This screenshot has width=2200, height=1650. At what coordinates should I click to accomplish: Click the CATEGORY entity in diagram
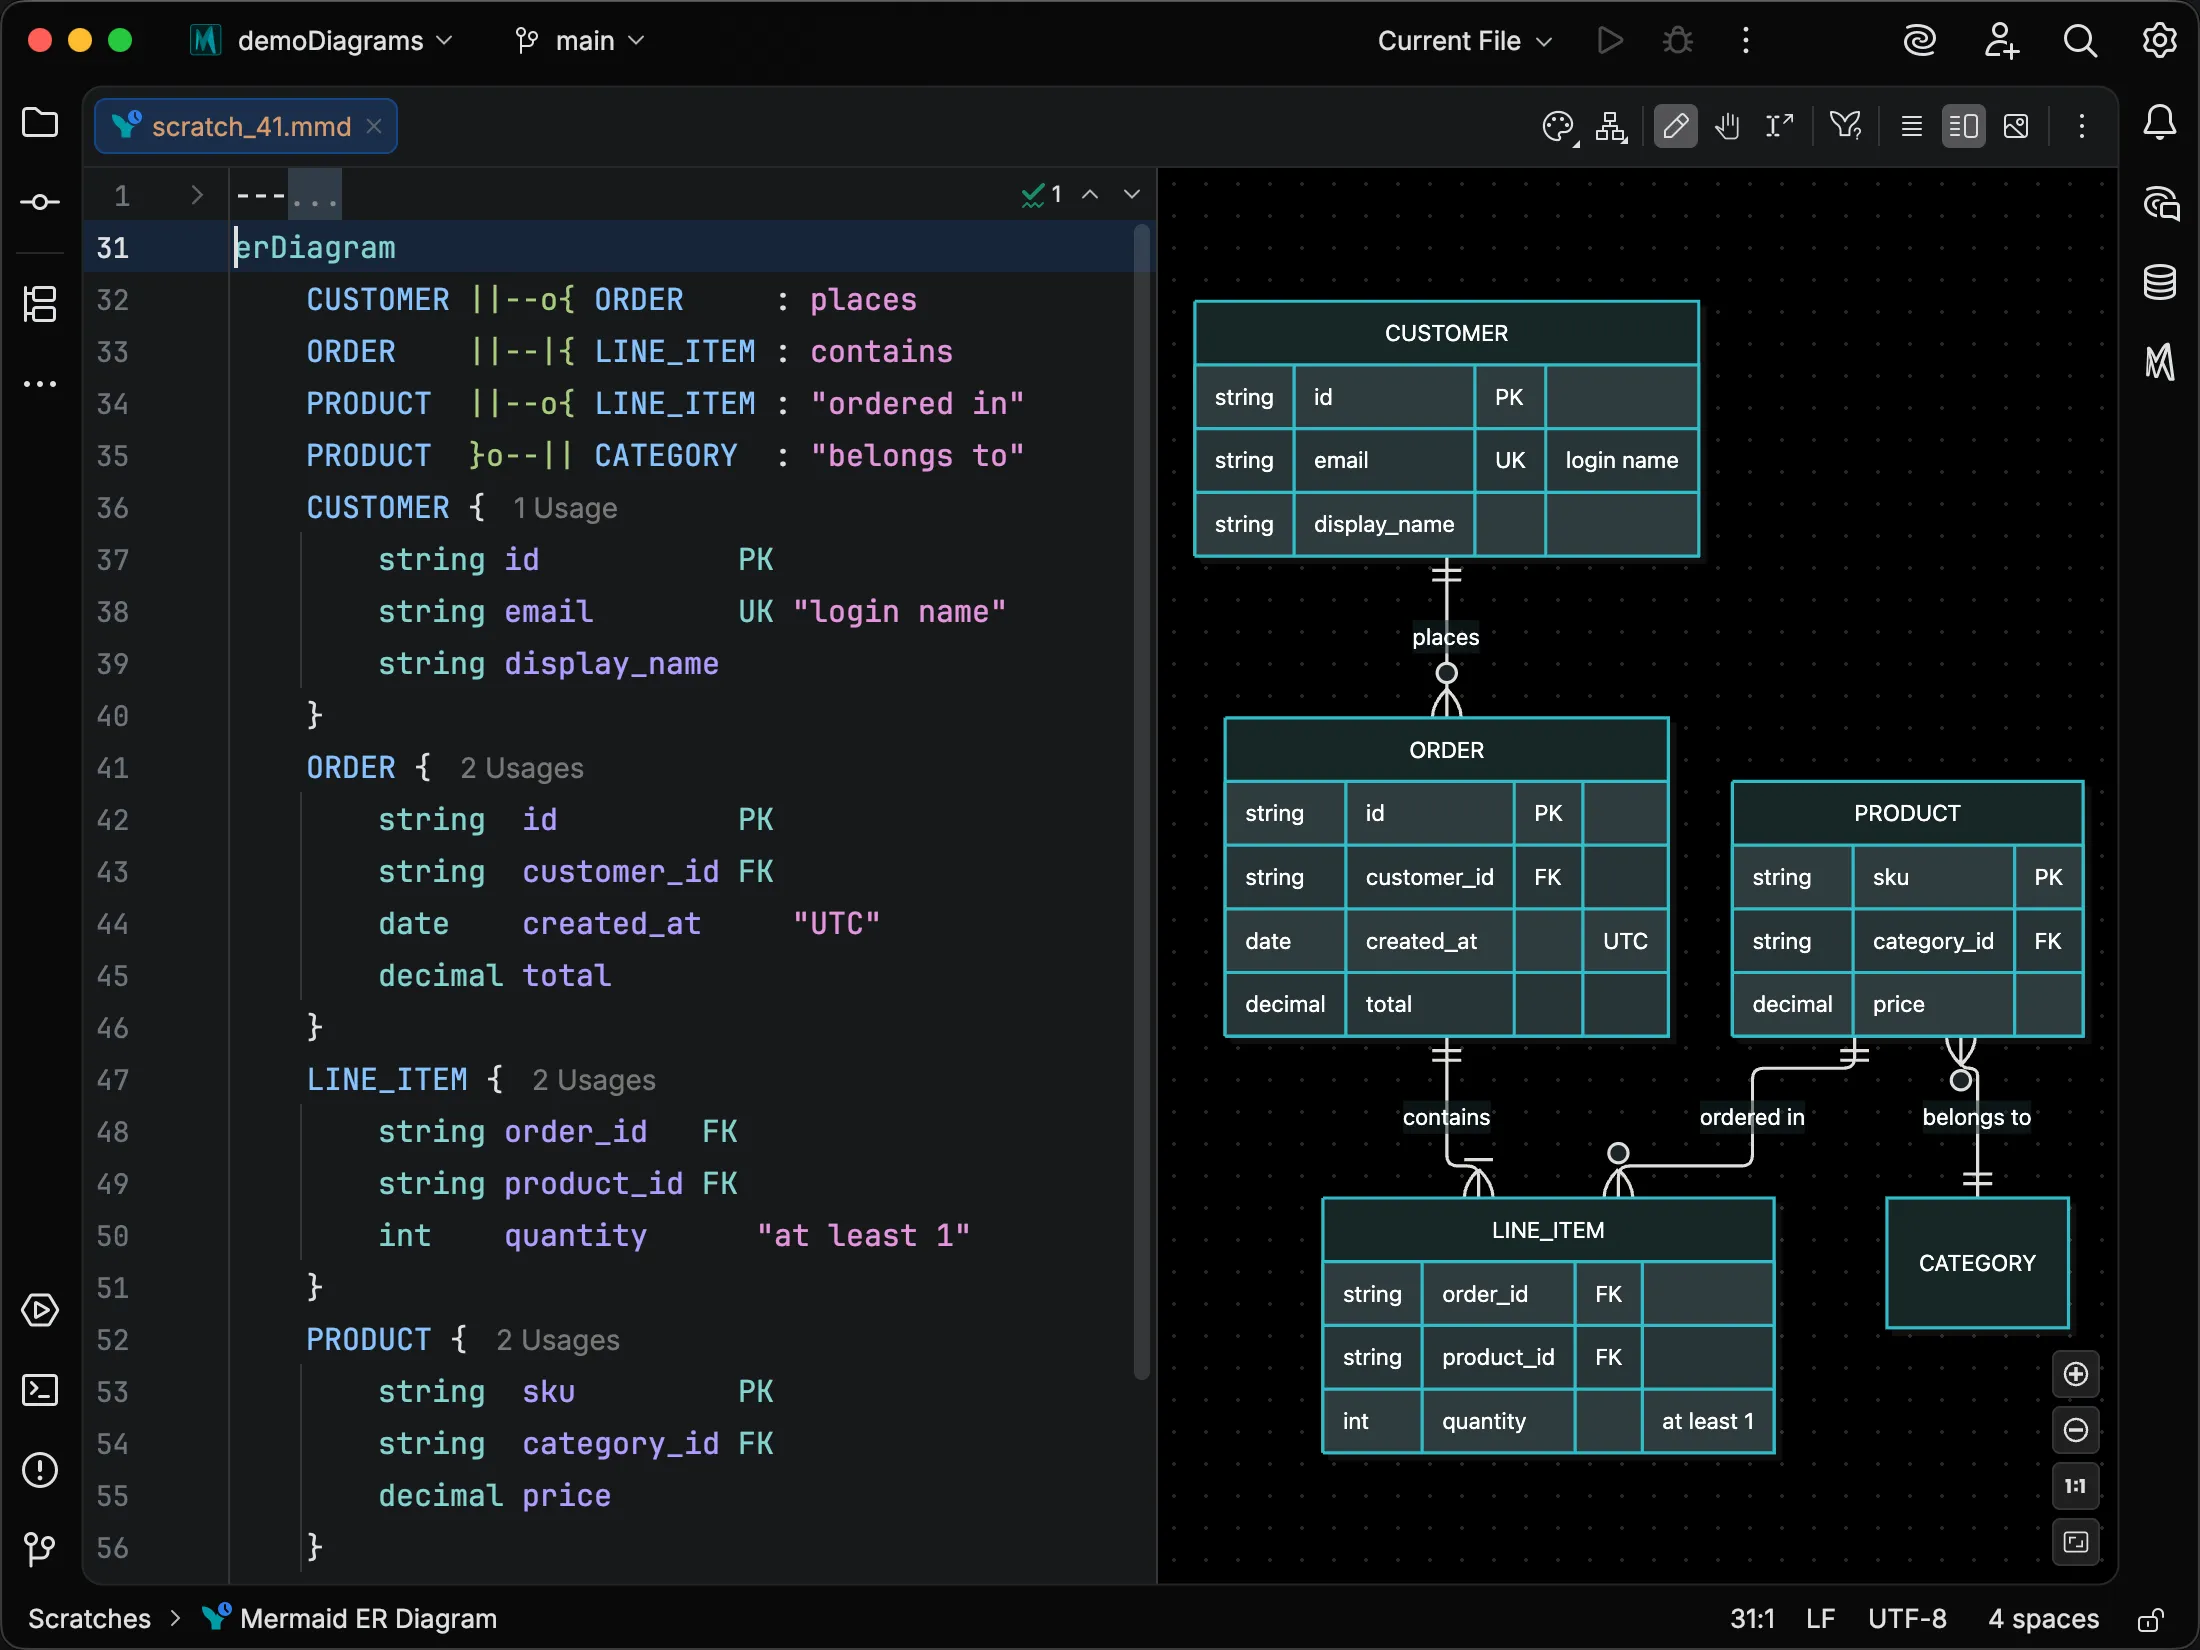click(x=1977, y=1263)
